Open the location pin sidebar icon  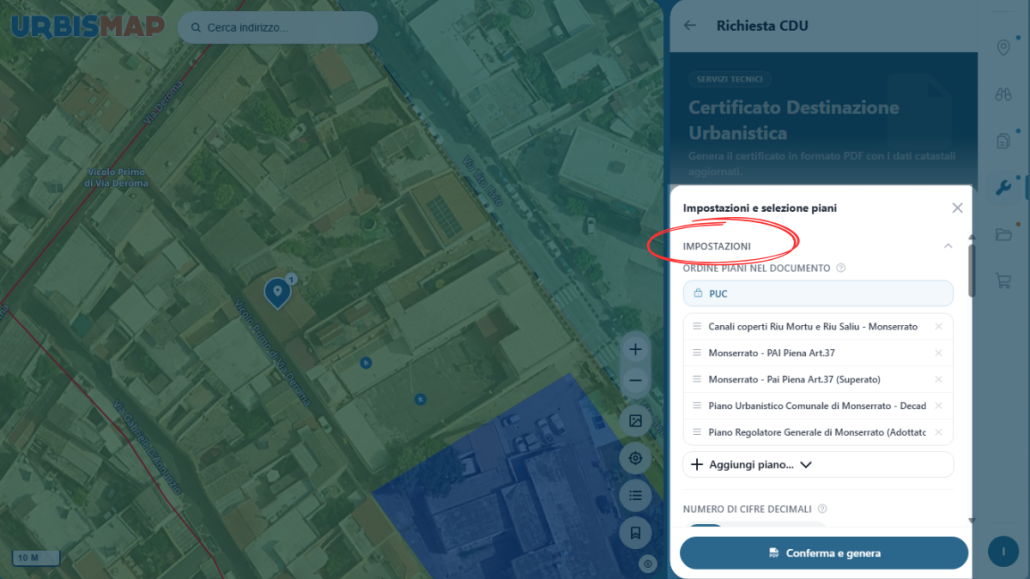(1003, 47)
